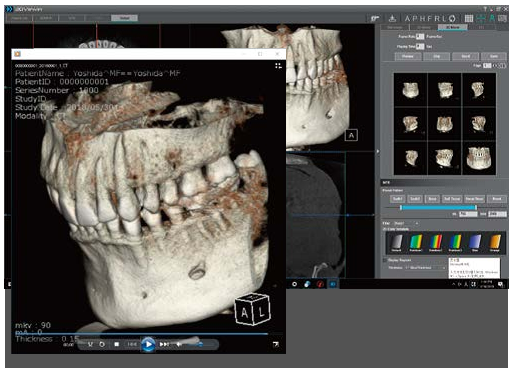The width and height of the screenshot is (512, 371).
Task: Click the teal crosshair lines icon
Action: tap(481, 18)
